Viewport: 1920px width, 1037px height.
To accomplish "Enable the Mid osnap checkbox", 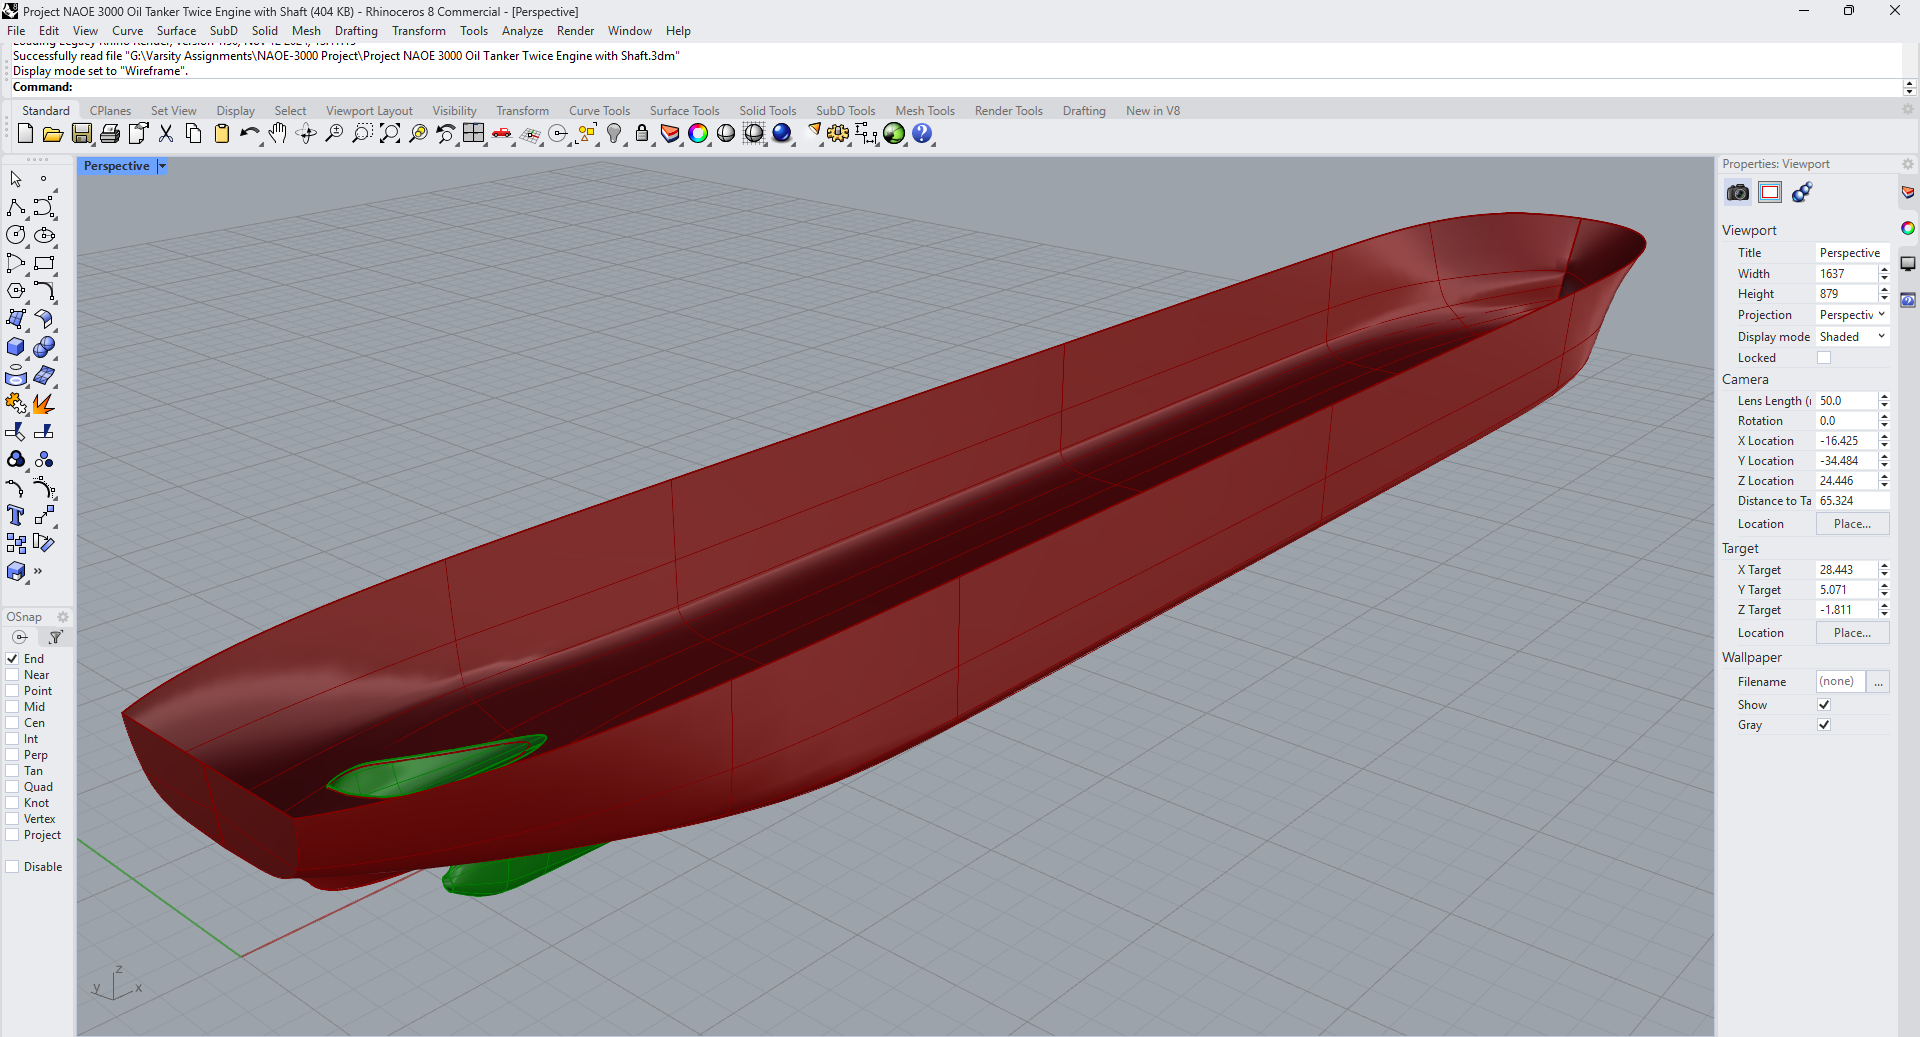I will point(13,707).
